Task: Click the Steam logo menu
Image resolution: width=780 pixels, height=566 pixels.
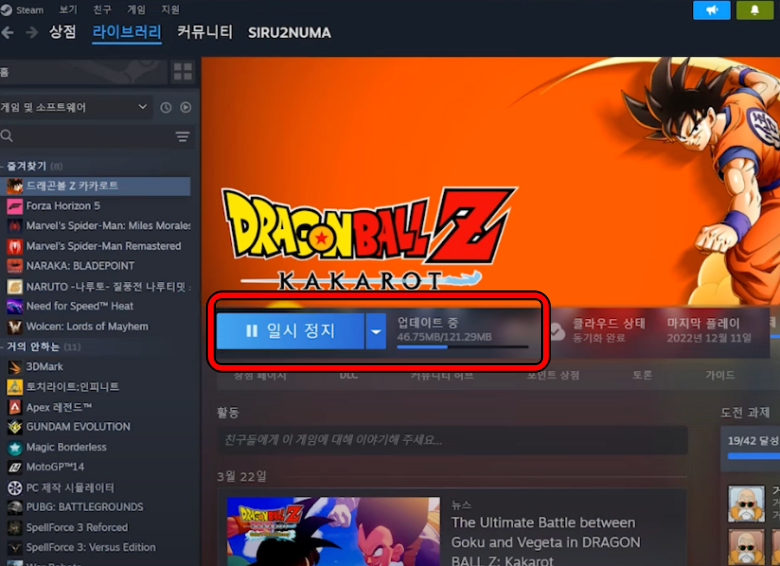Action: click(22, 9)
